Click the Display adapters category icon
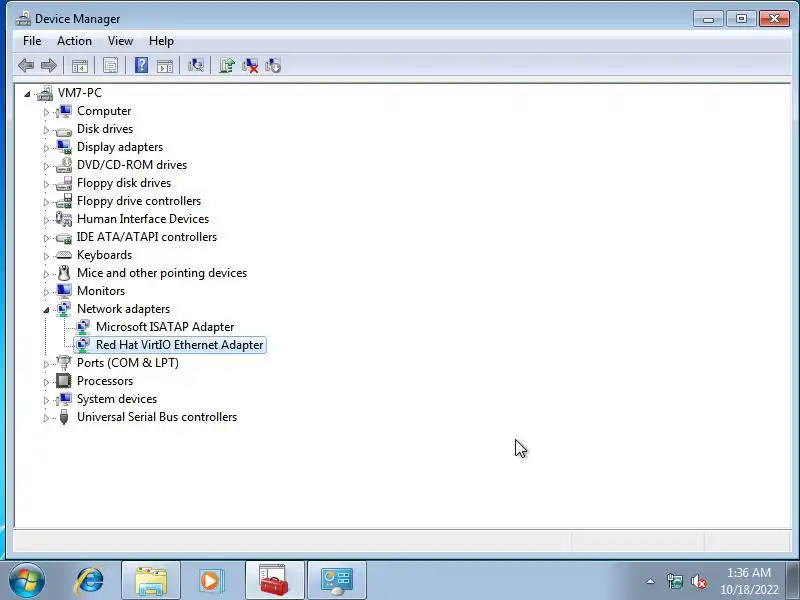800x600 pixels. [64, 147]
